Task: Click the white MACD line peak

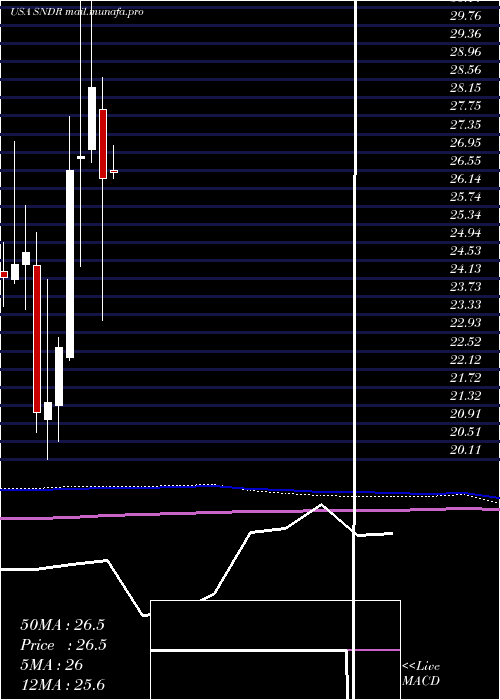Action: 321,505
